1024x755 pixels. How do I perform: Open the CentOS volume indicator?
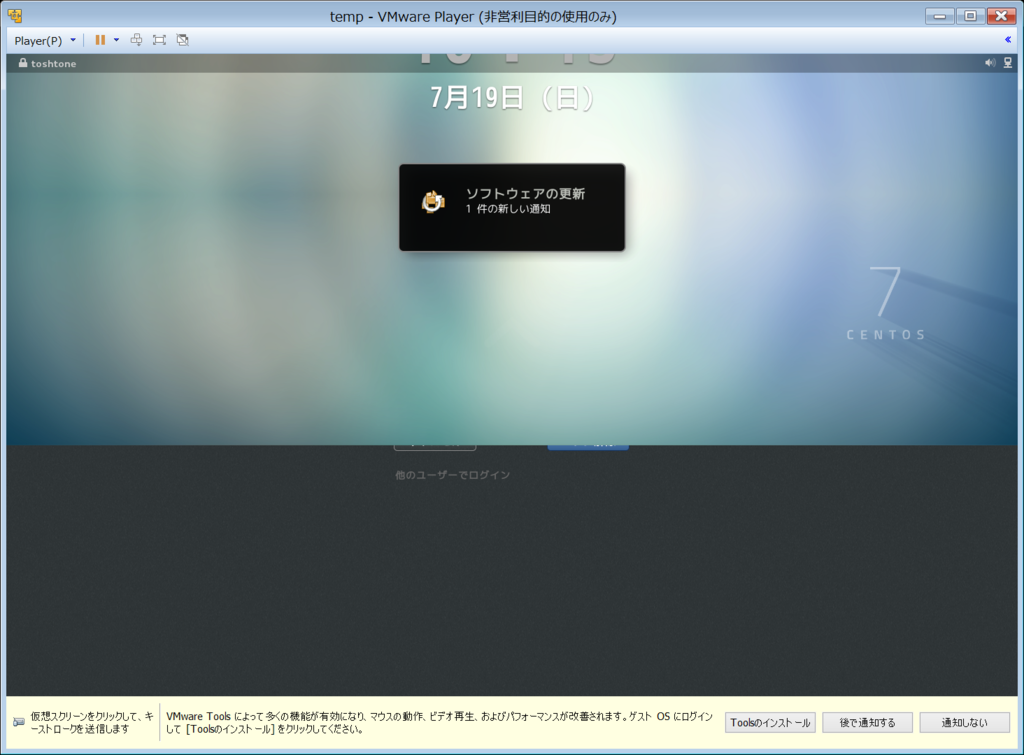990,63
